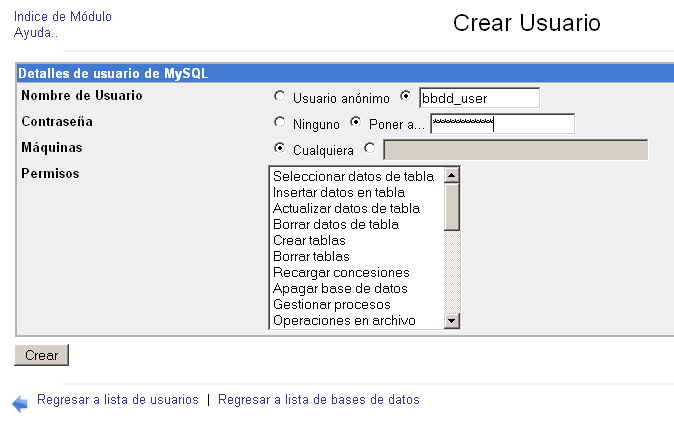674x430 pixels.
Task: Select the specific machine radio button
Action: [370, 149]
